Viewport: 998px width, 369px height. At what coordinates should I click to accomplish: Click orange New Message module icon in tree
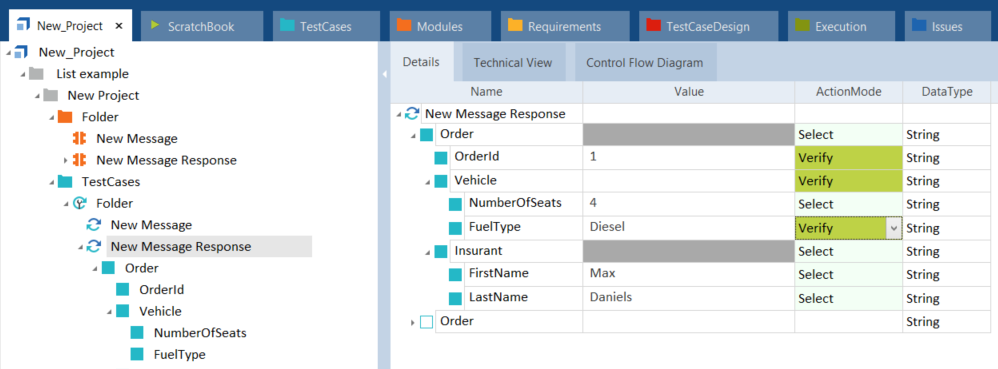[x=79, y=139]
